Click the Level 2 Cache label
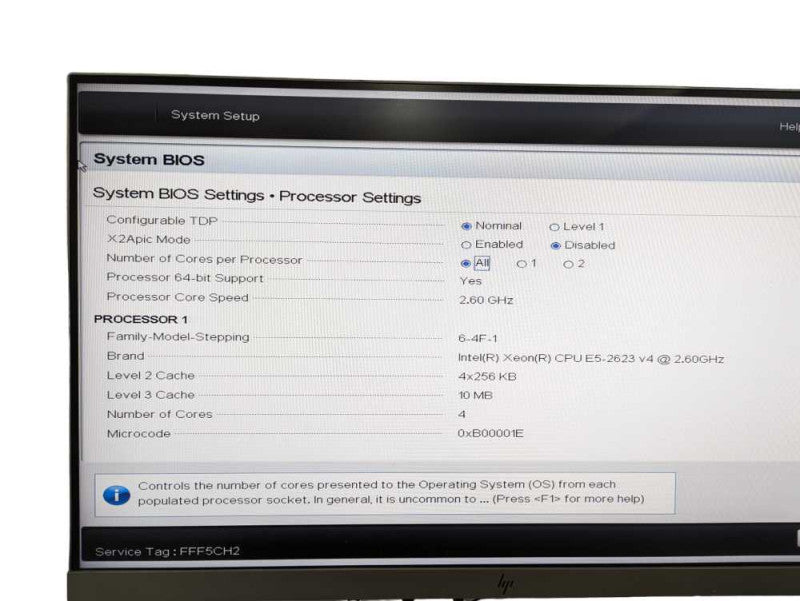The width and height of the screenshot is (800, 601). tap(151, 375)
